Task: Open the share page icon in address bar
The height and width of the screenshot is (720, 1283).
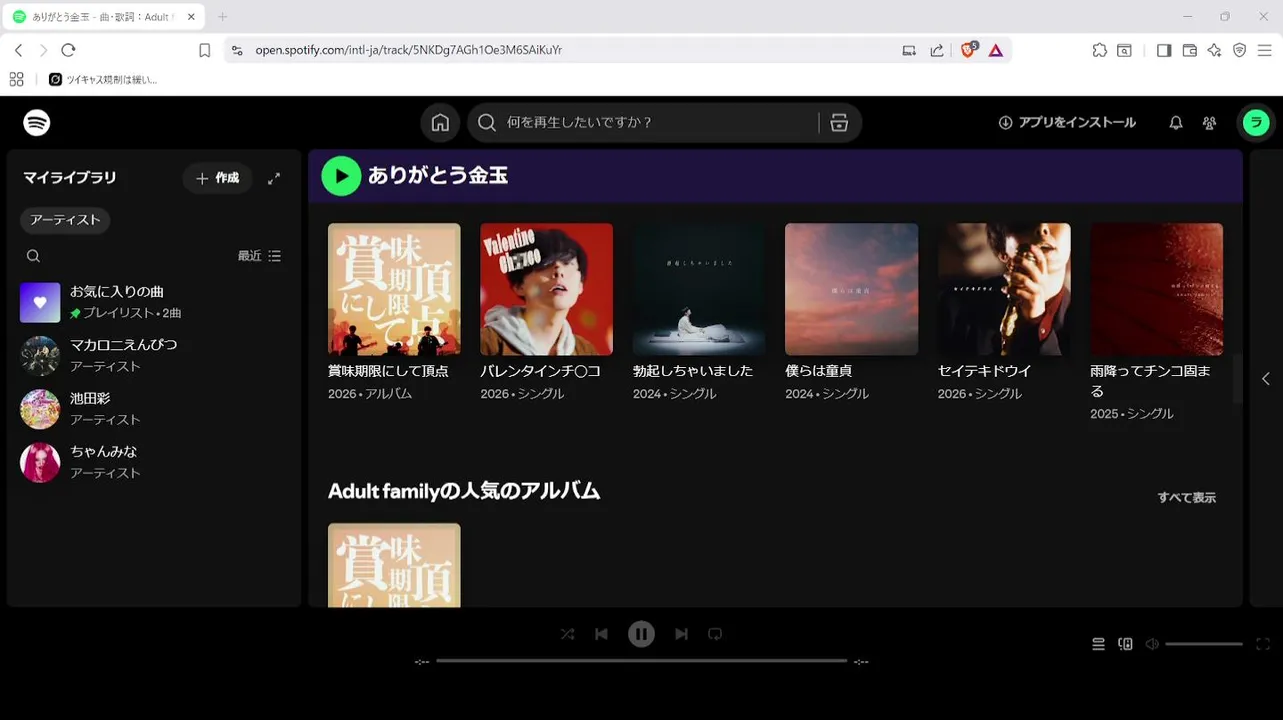Action: tap(937, 50)
